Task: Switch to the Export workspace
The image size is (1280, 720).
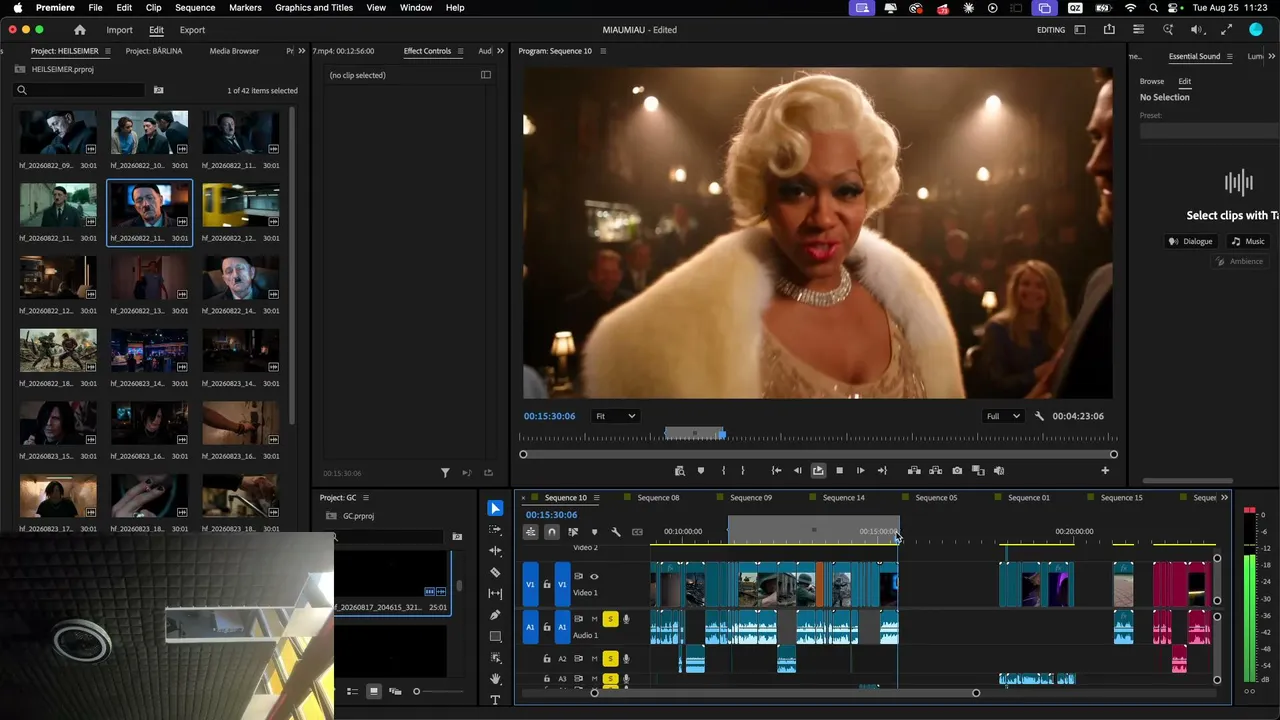Action: 192,30
